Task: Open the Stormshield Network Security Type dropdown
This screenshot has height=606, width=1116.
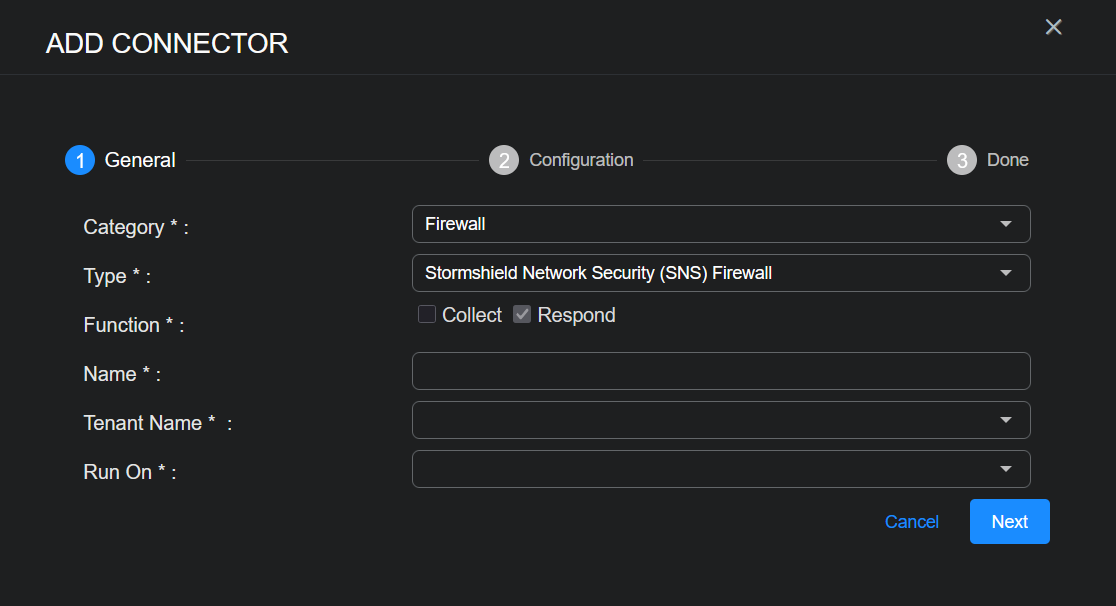Action: [x=700, y=273]
